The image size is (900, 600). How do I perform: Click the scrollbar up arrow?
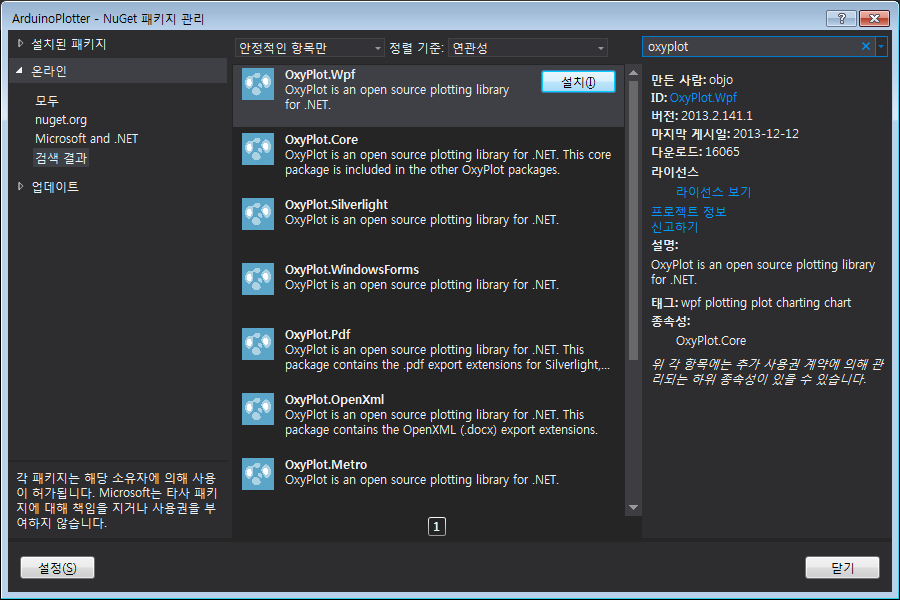pos(633,73)
